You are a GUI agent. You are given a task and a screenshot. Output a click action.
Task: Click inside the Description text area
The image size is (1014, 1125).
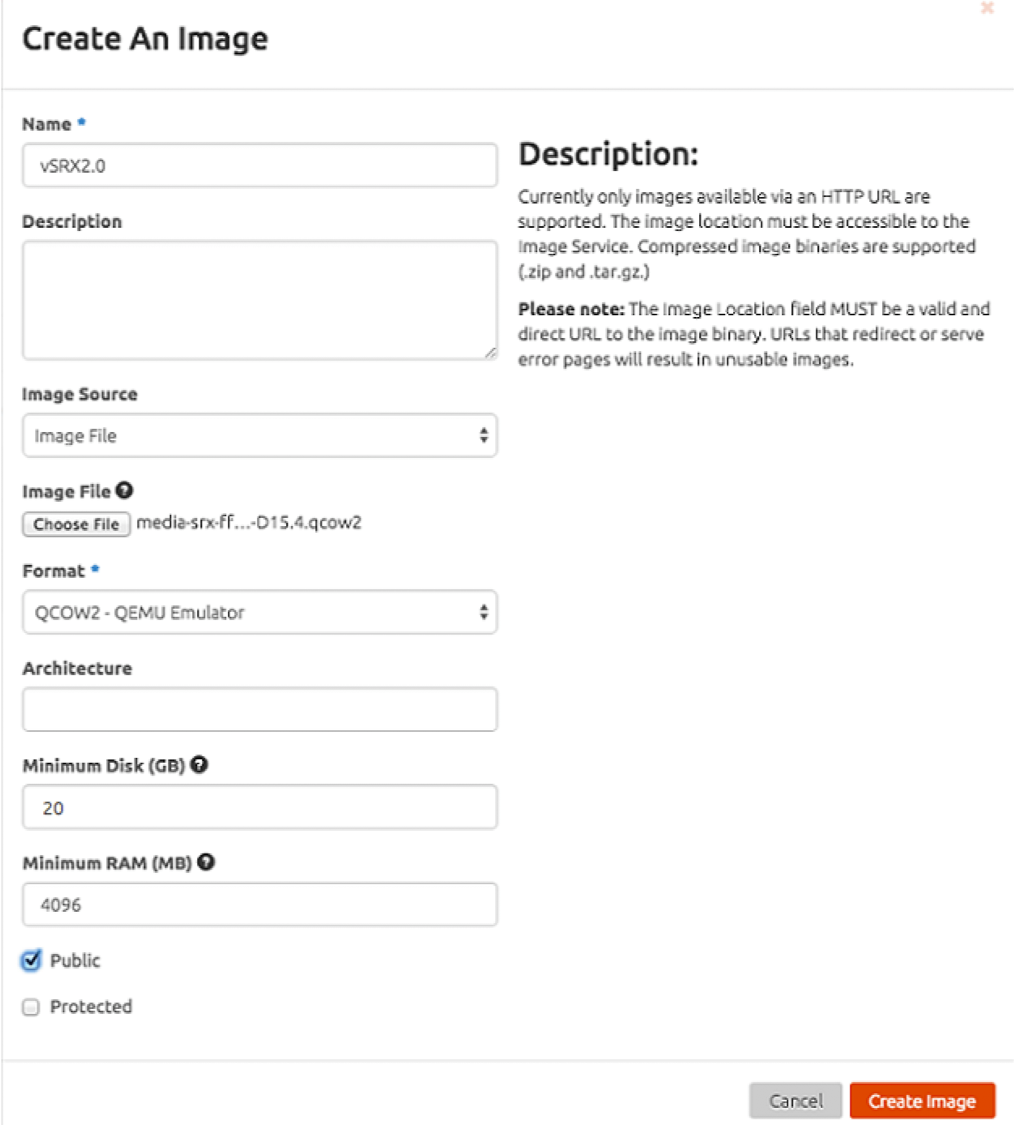tap(259, 300)
